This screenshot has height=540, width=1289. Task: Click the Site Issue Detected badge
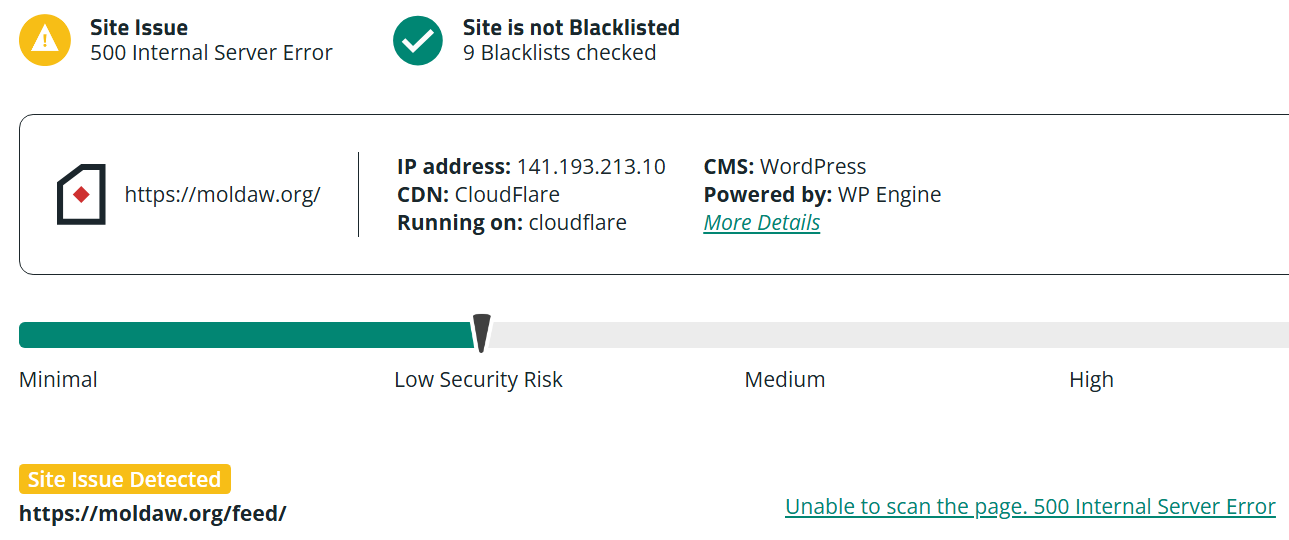125,479
